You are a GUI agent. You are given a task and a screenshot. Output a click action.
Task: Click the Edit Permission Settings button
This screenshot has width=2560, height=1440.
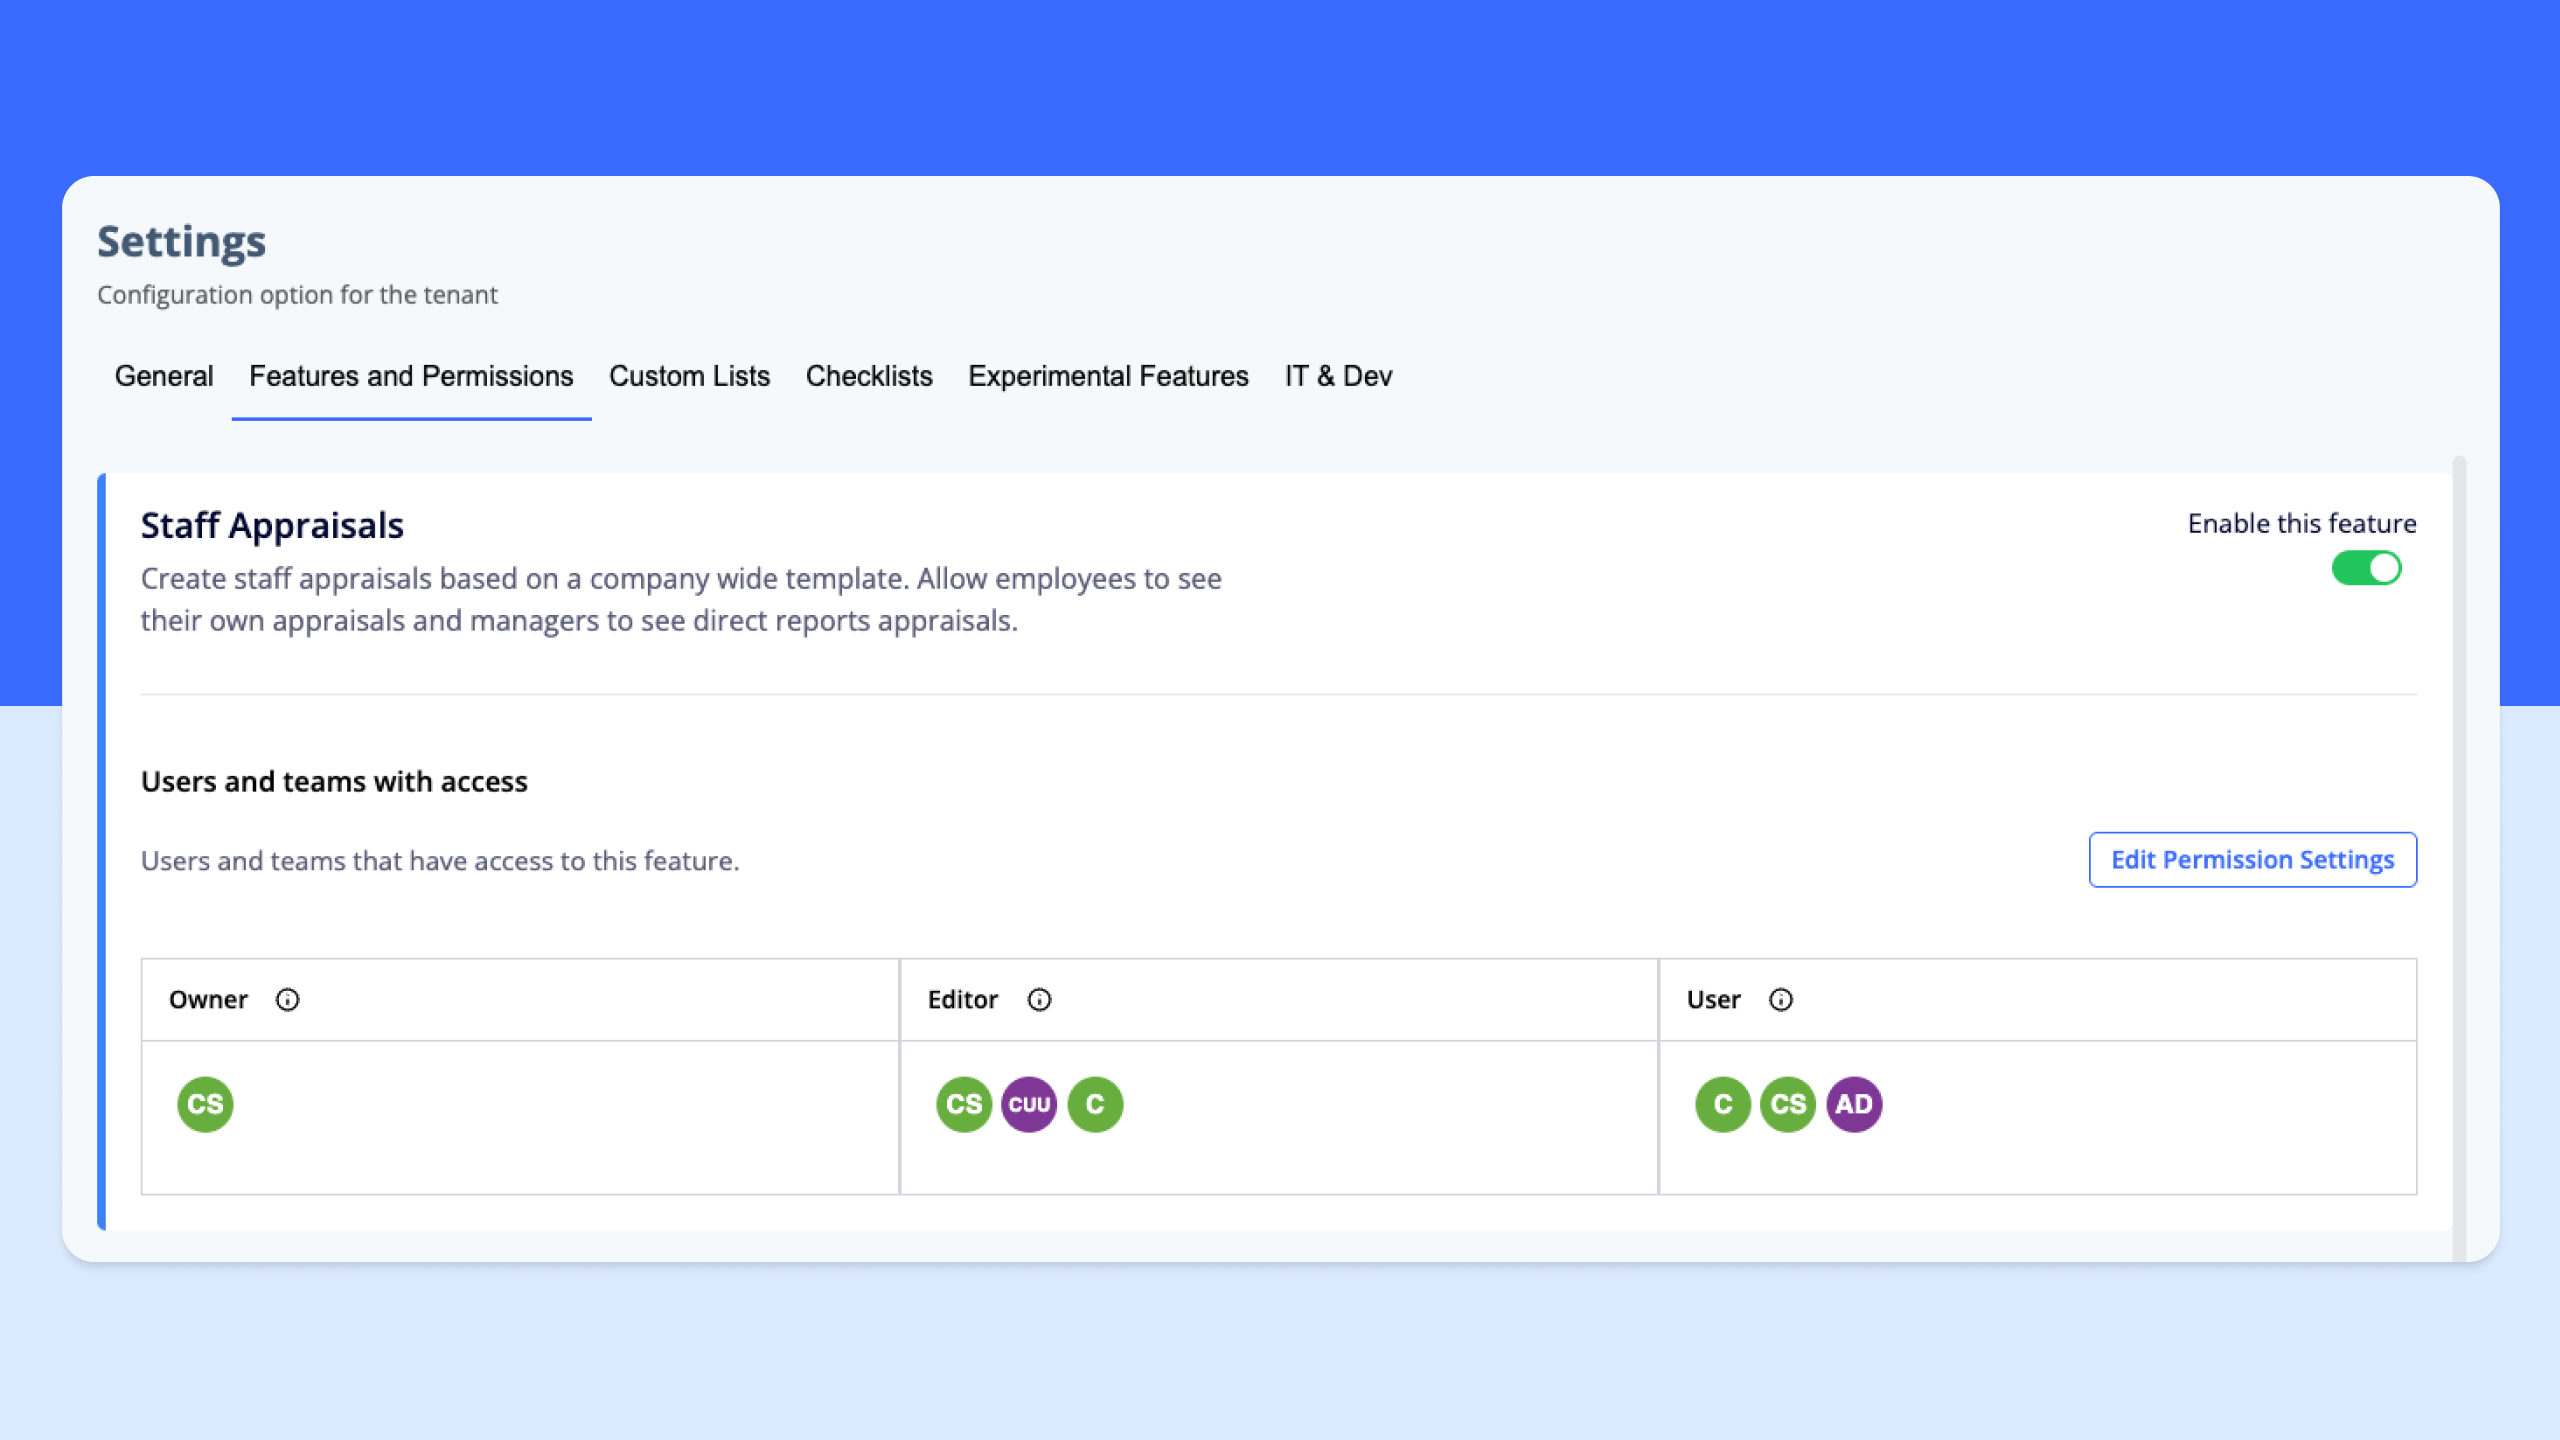click(x=2252, y=860)
